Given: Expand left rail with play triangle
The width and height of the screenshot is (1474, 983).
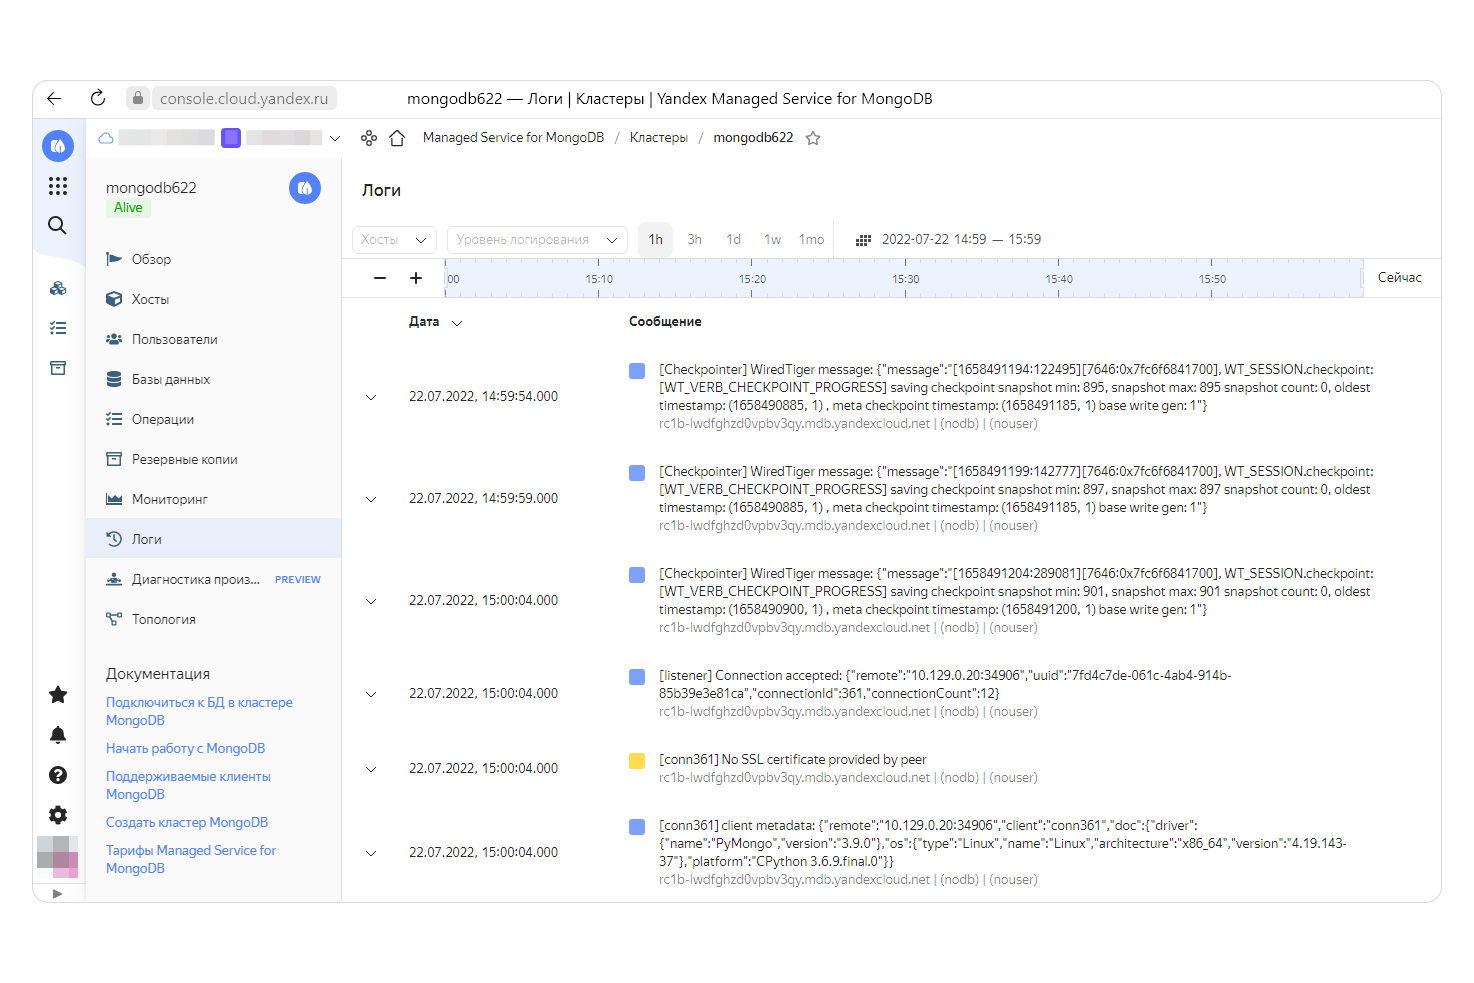Looking at the screenshot, I should click(58, 893).
